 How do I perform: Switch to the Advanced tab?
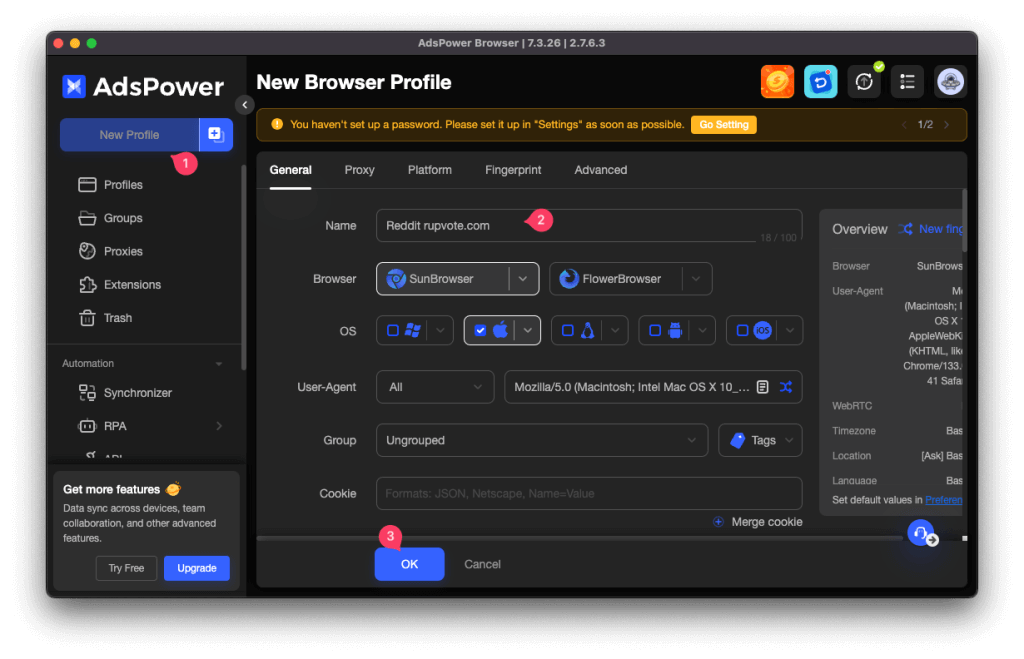click(601, 170)
